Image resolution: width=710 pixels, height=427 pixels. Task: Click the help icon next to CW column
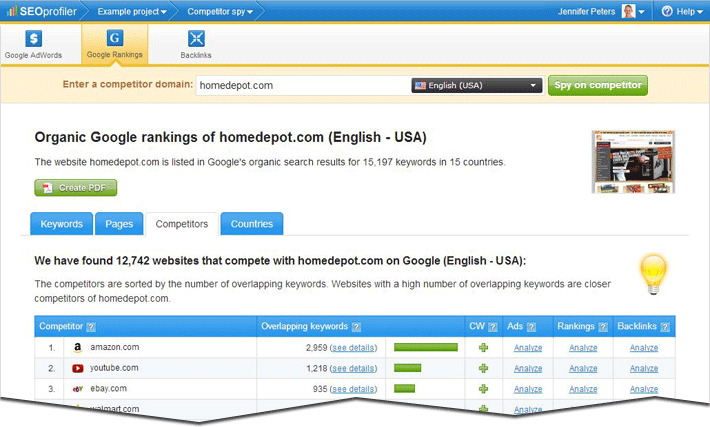click(493, 327)
